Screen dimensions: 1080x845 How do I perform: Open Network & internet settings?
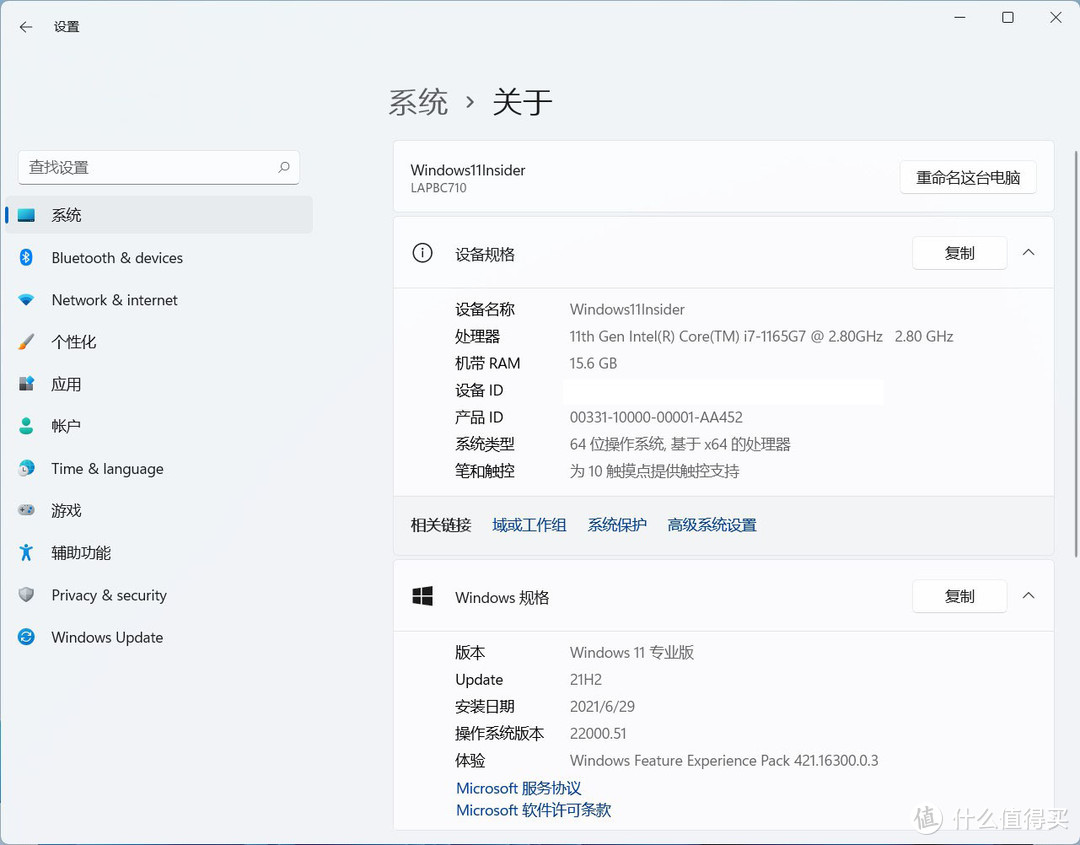114,300
